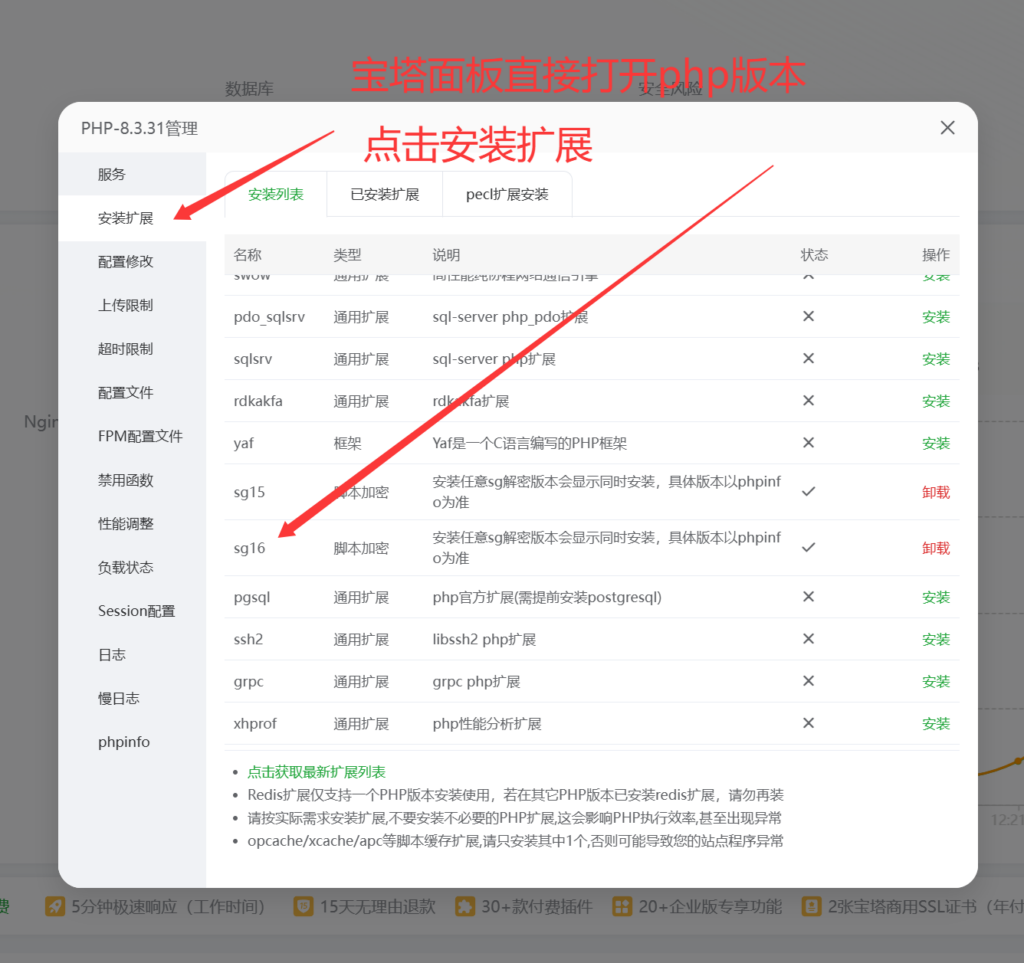Click the ssh2 status X icon
The image size is (1024, 963).
[x=808, y=639]
